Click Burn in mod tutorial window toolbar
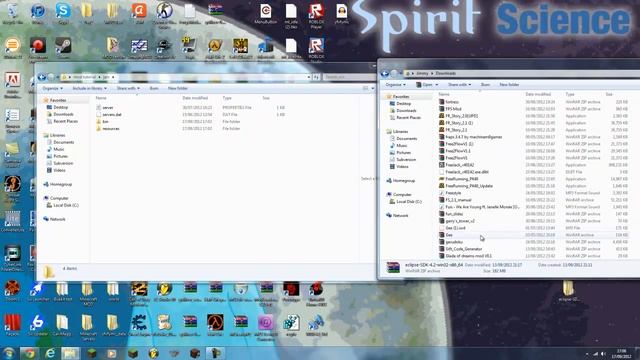This screenshot has width=640, height=360. click(154, 88)
